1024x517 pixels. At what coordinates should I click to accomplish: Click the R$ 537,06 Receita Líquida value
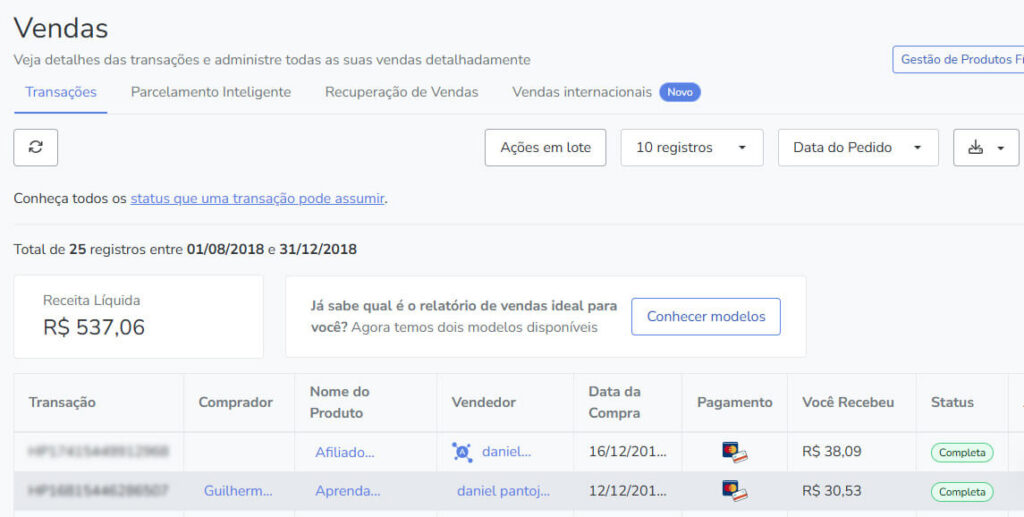94,327
